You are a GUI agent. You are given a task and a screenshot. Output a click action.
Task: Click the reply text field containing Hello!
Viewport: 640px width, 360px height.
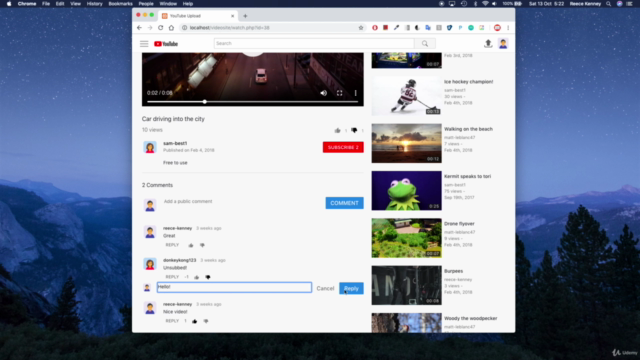pyautogui.click(x=234, y=287)
